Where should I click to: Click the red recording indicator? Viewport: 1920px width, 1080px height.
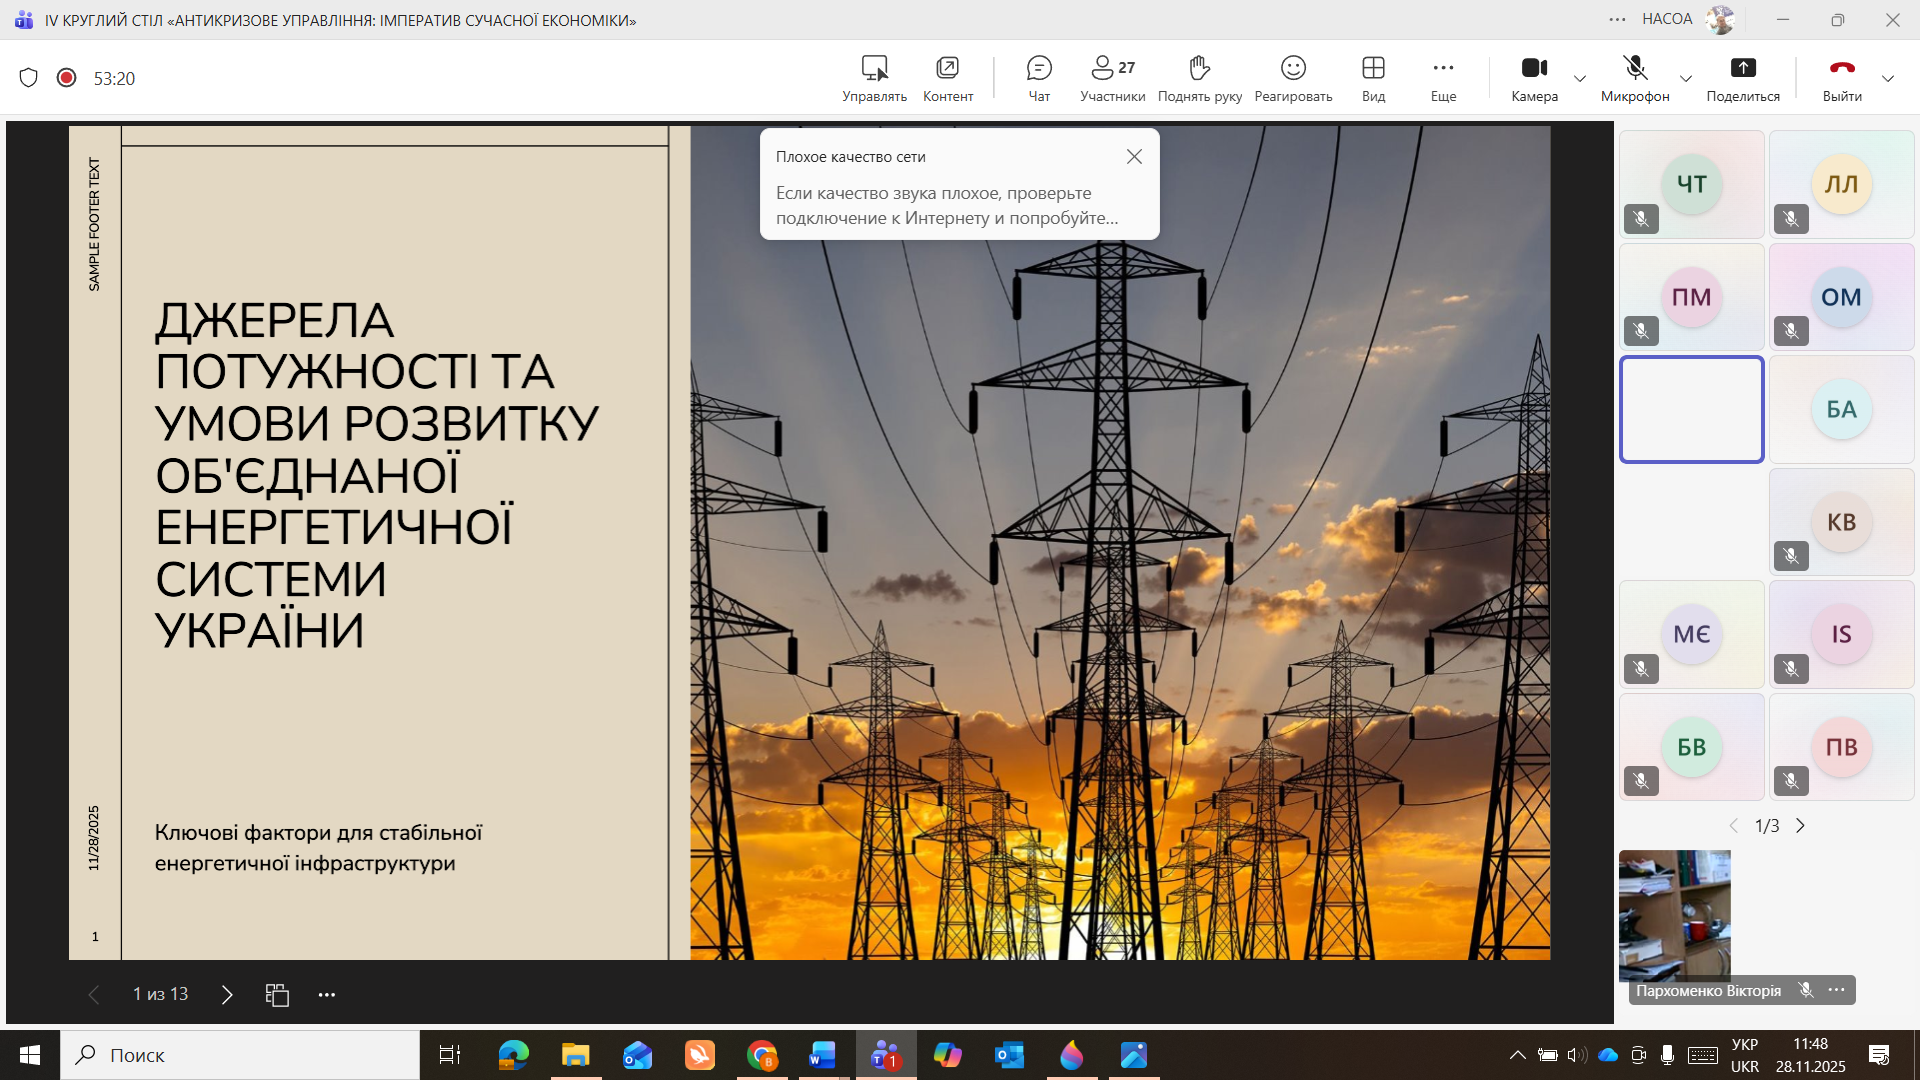click(x=67, y=78)
